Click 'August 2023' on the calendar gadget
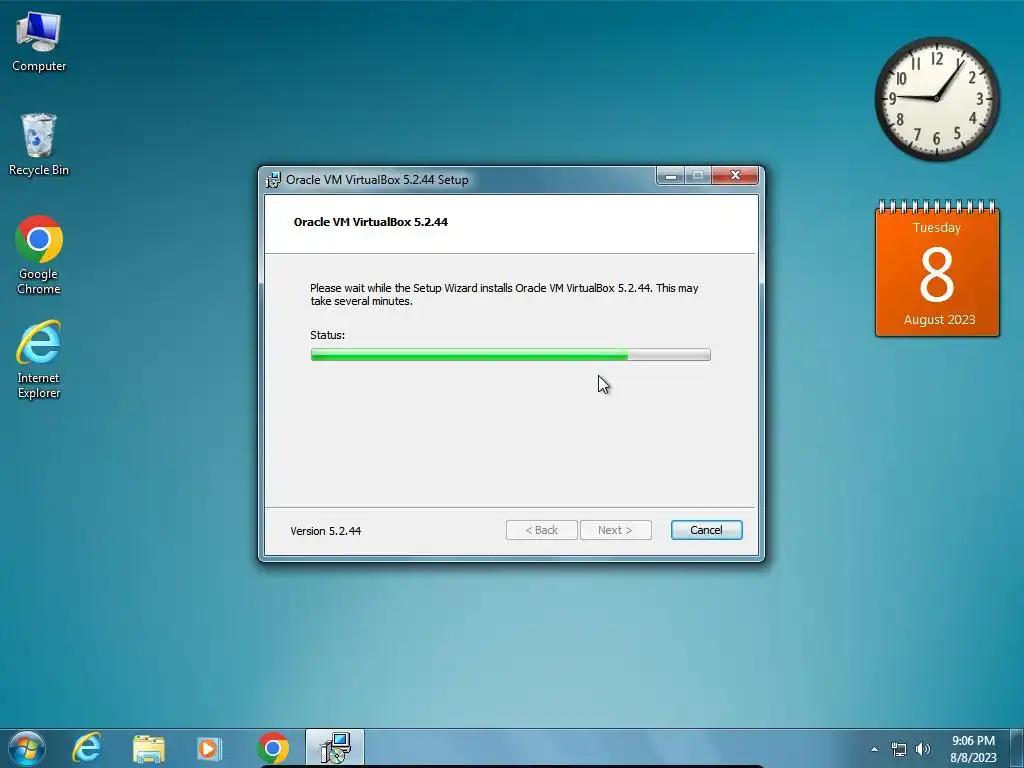This screenshot has height=768, width=1024. click(x=939, y=319)
